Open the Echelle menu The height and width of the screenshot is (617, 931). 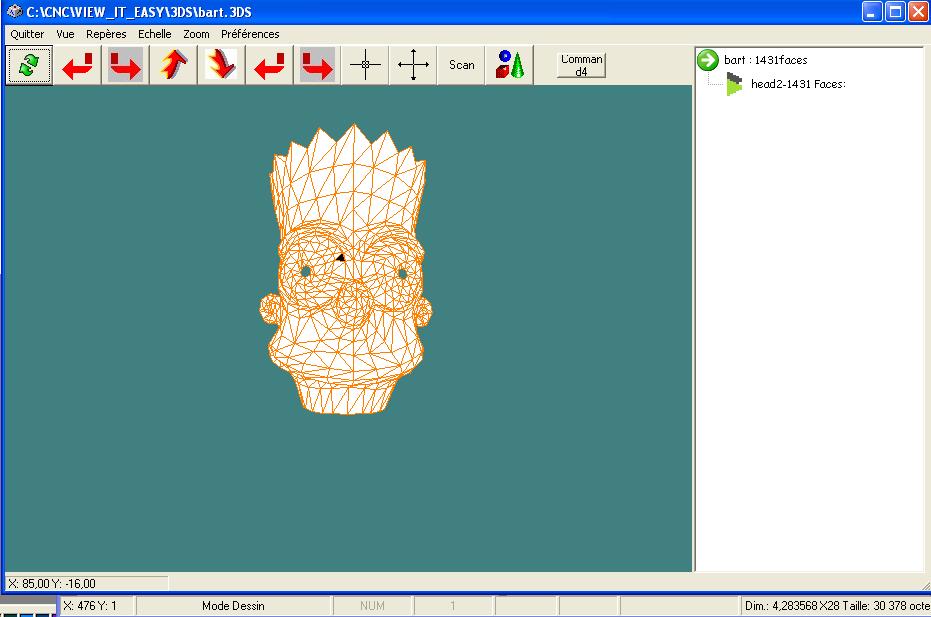(x=154, y=34)
